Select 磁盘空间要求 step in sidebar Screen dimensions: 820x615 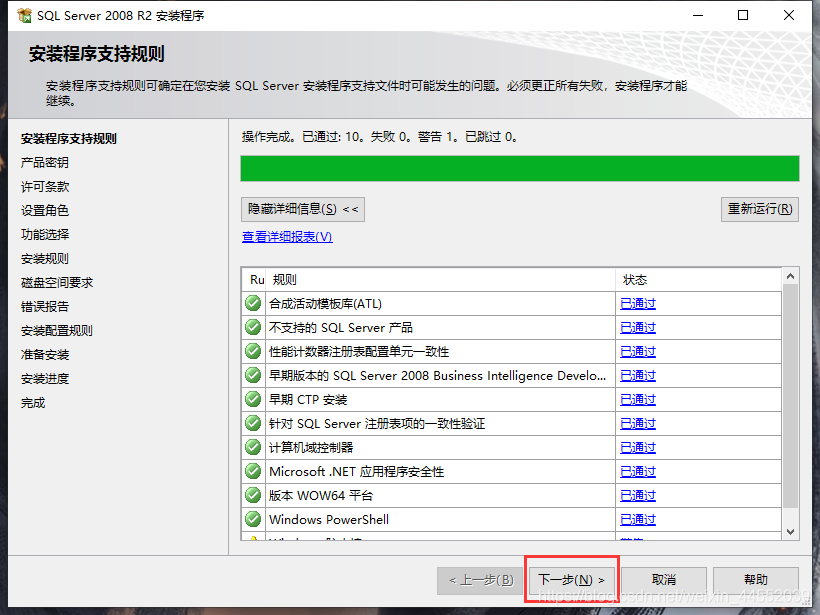coord(56,283)
